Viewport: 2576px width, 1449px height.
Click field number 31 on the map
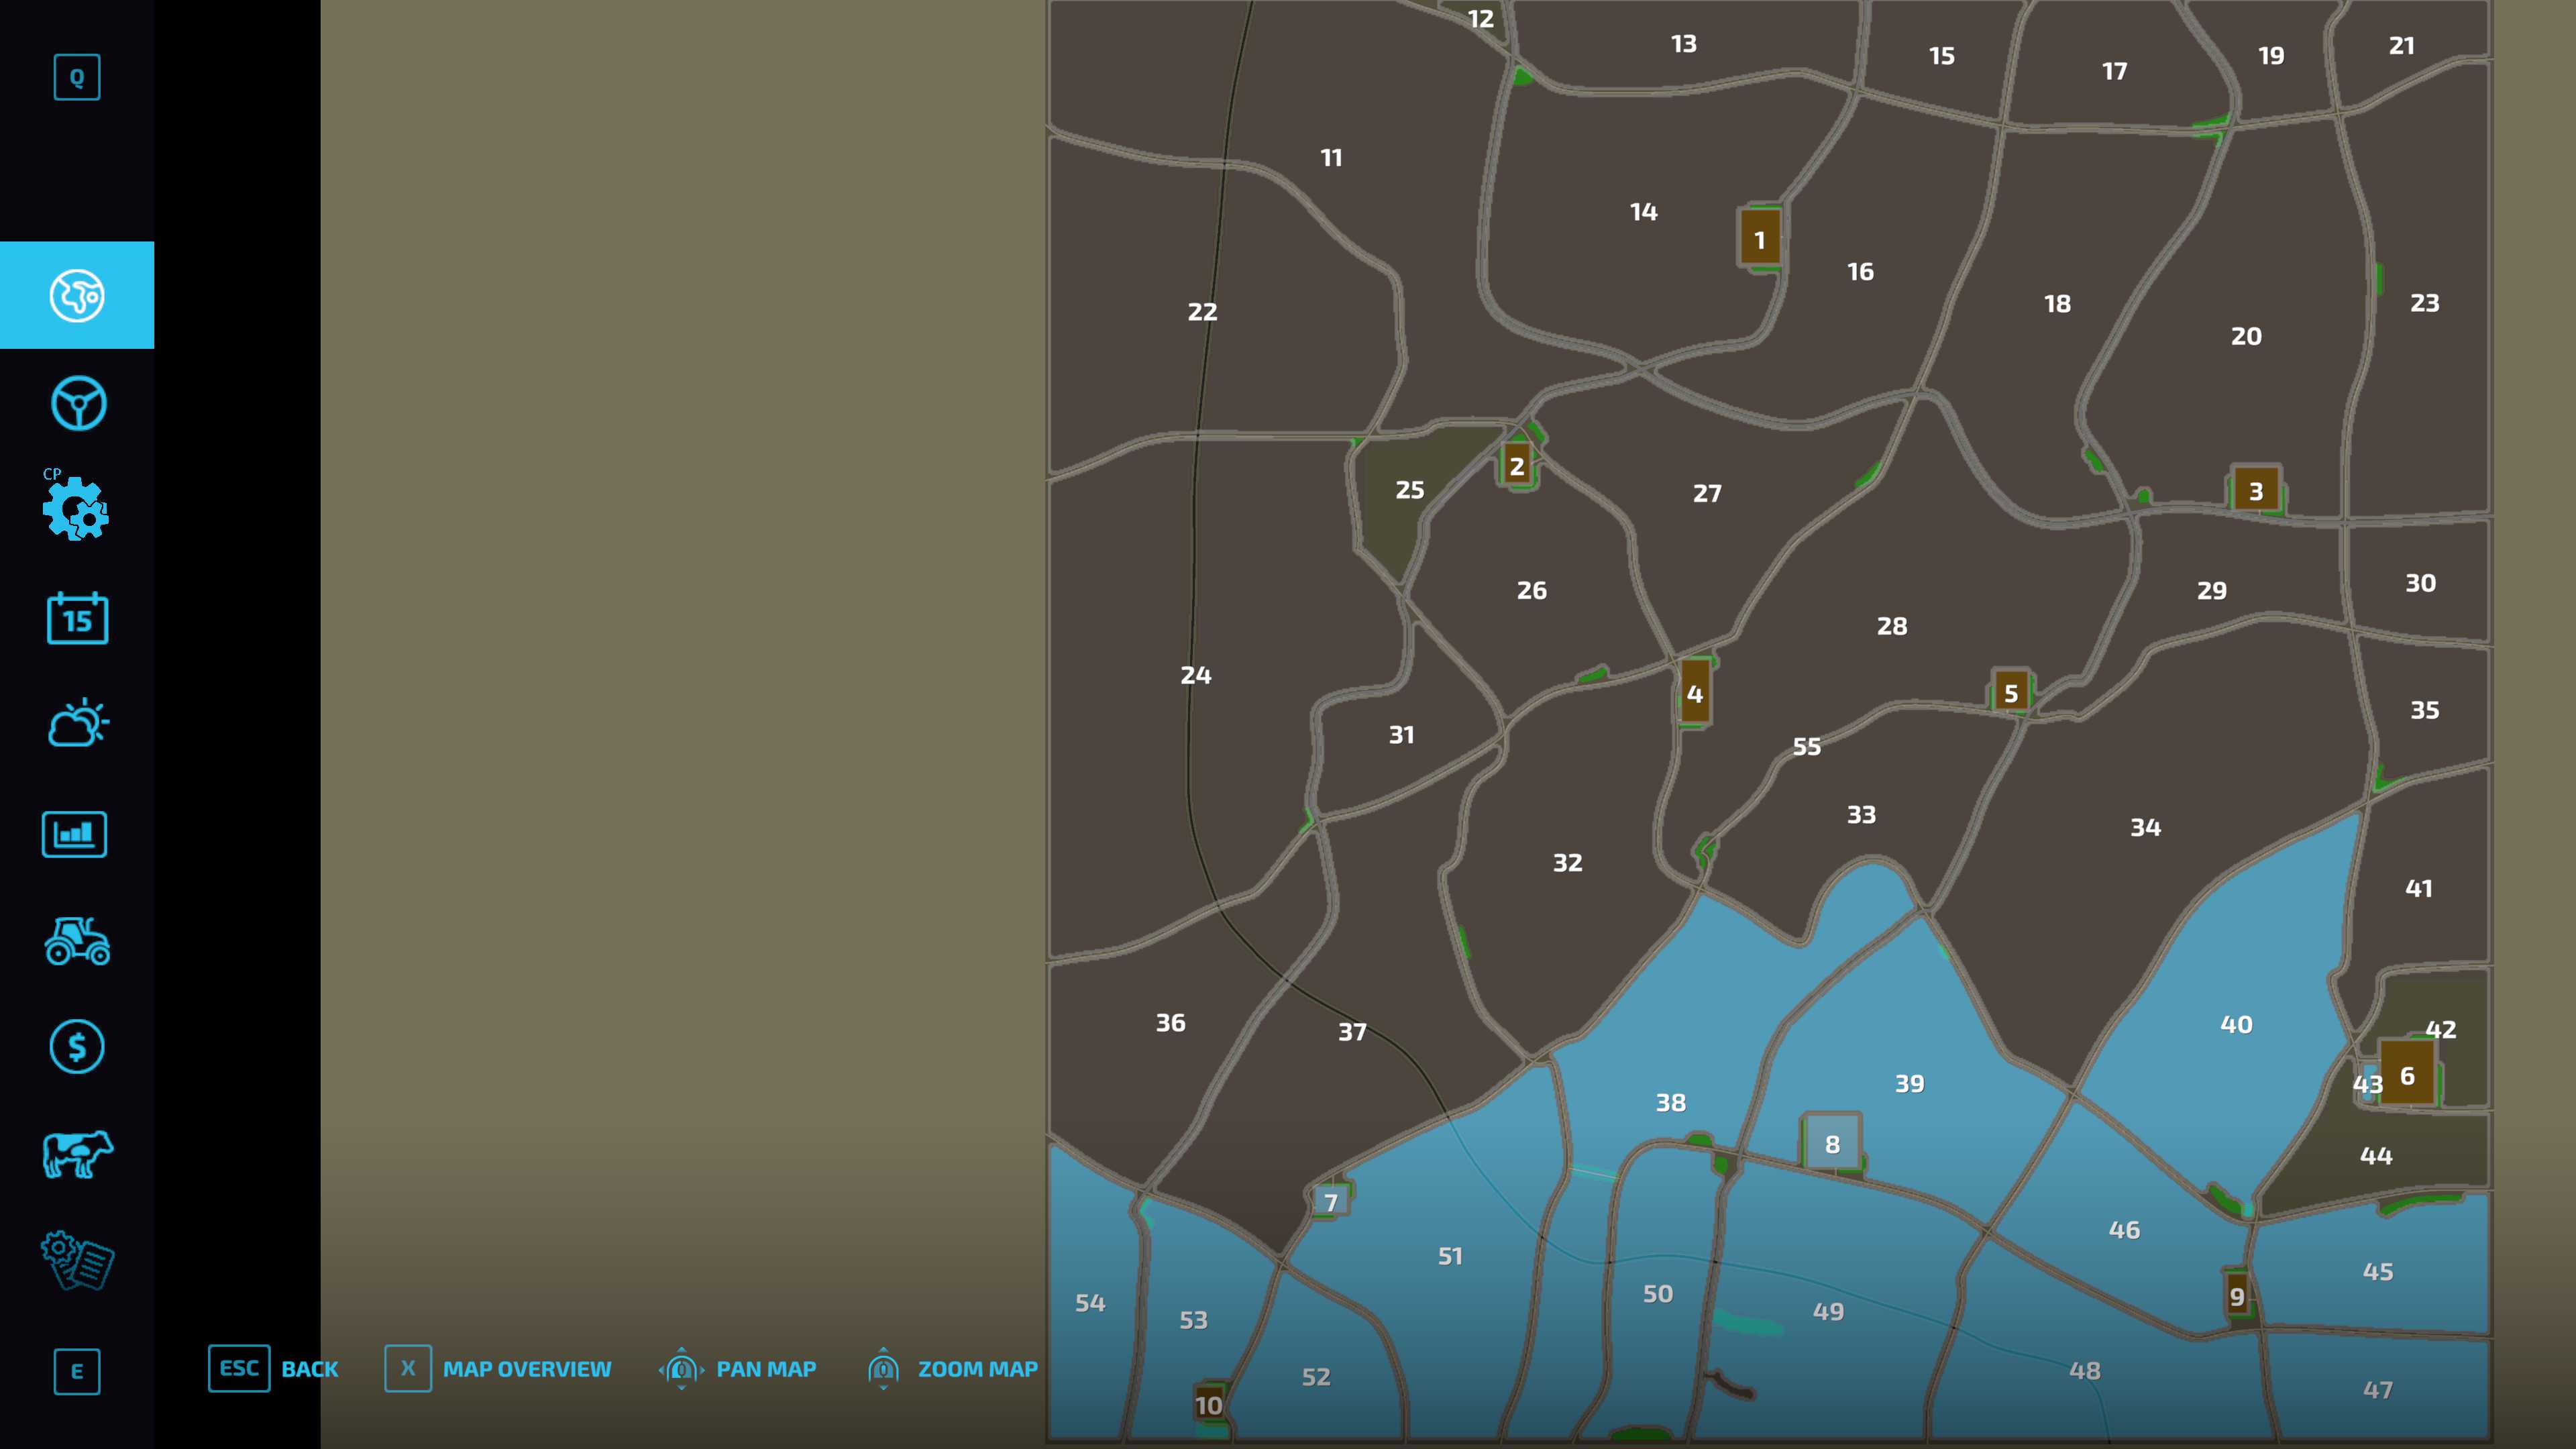coord(1401,734)
